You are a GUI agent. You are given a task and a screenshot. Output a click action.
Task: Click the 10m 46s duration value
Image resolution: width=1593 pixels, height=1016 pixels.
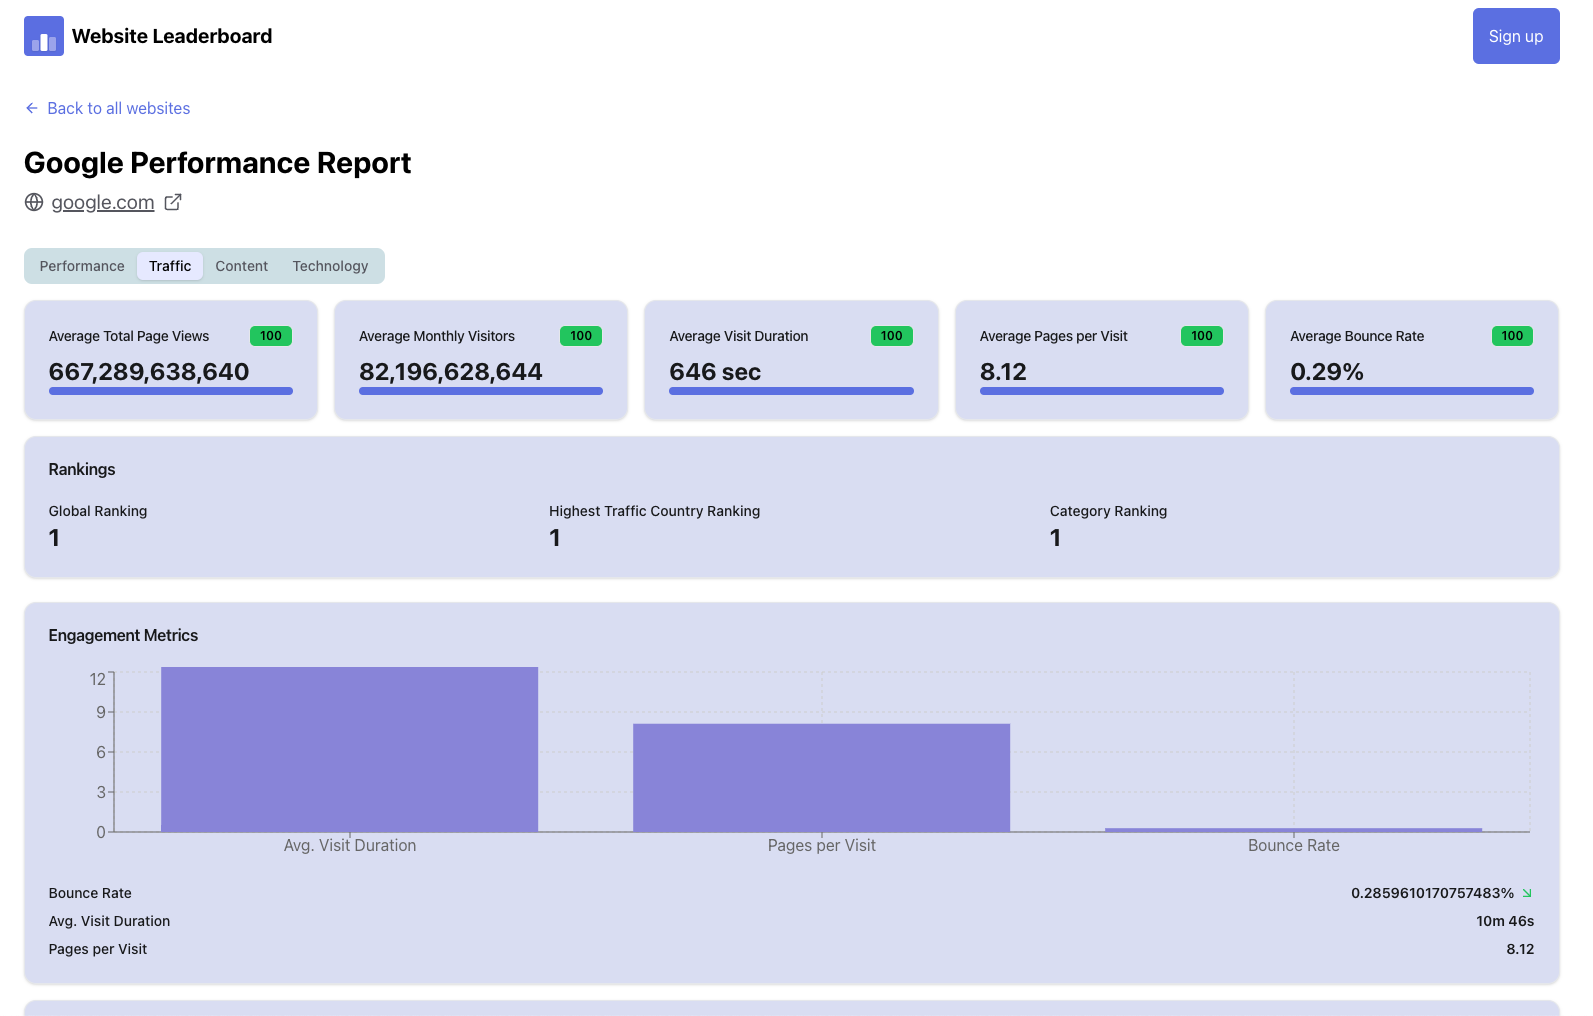(x=1505, y=921)
